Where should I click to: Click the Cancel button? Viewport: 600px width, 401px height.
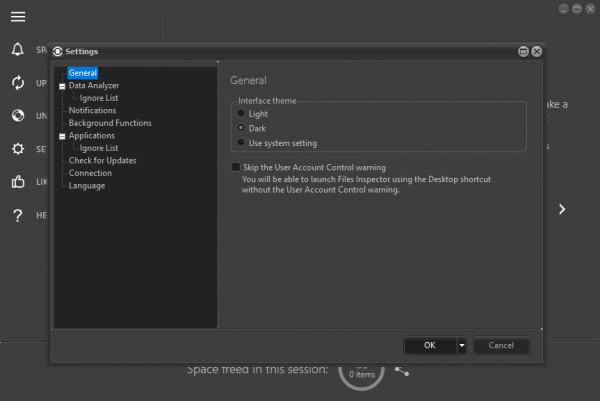point(501,346)
